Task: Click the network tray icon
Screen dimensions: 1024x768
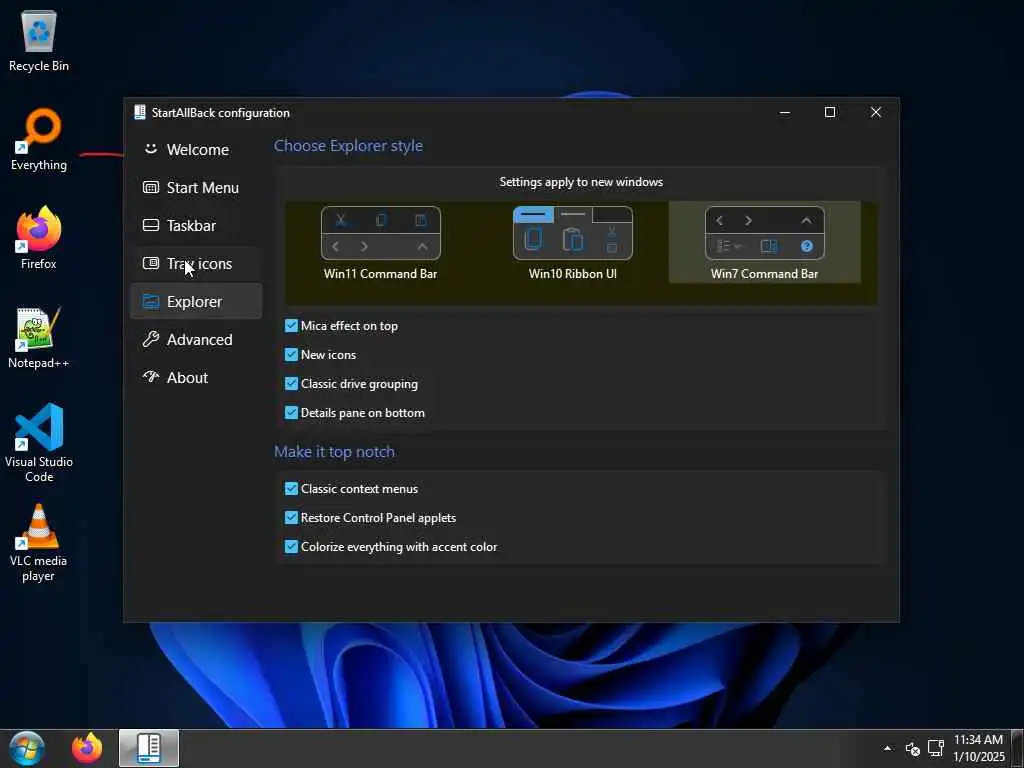Action: coord(936,748)
